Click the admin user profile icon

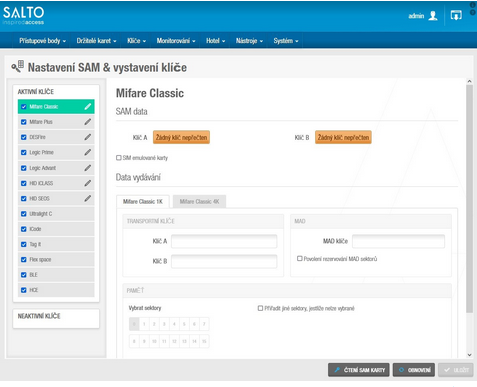tap(433, 16)
